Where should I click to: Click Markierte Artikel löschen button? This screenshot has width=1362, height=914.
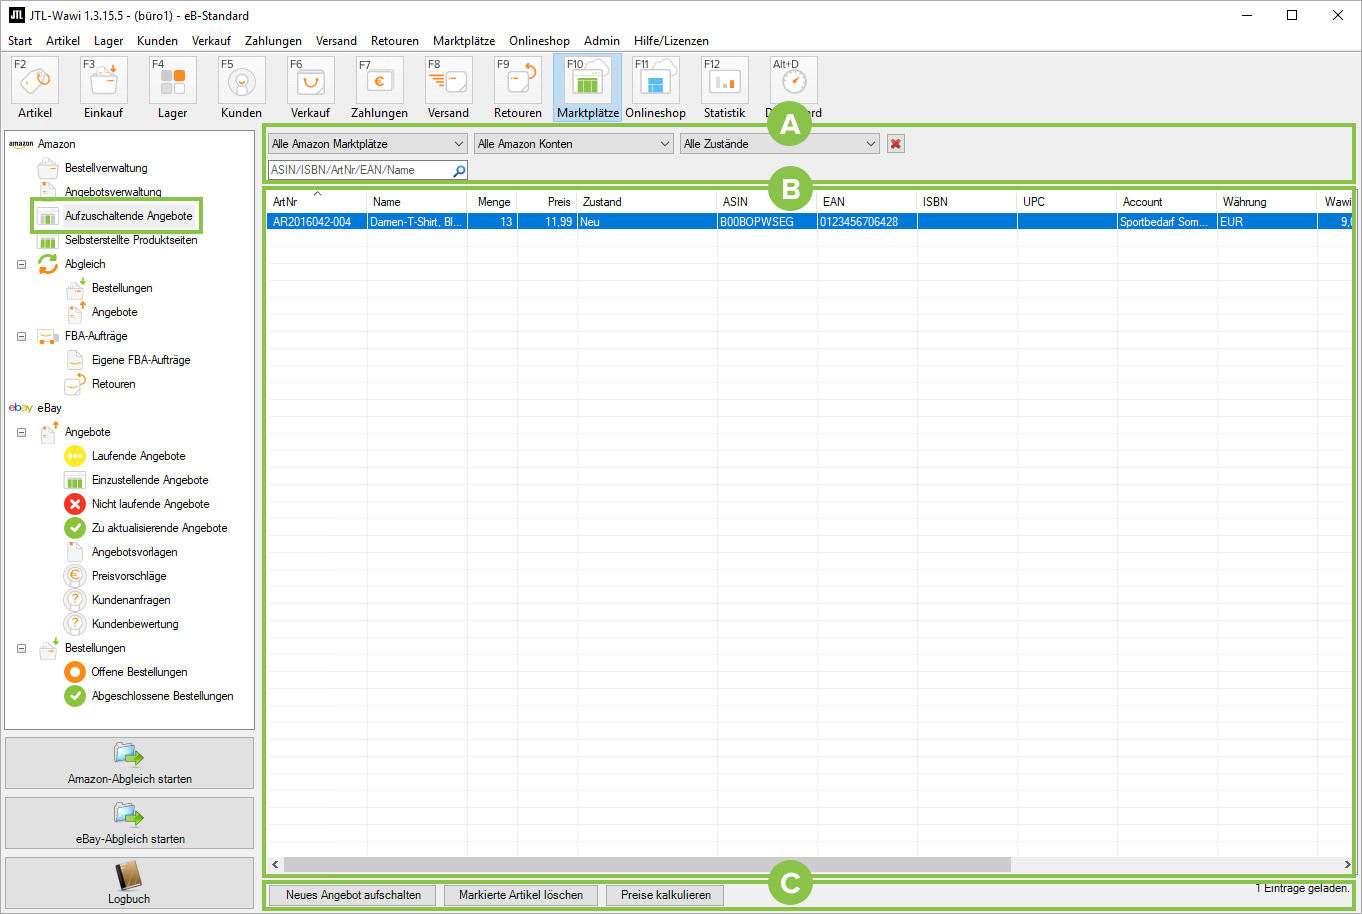[x=521, y=895]
